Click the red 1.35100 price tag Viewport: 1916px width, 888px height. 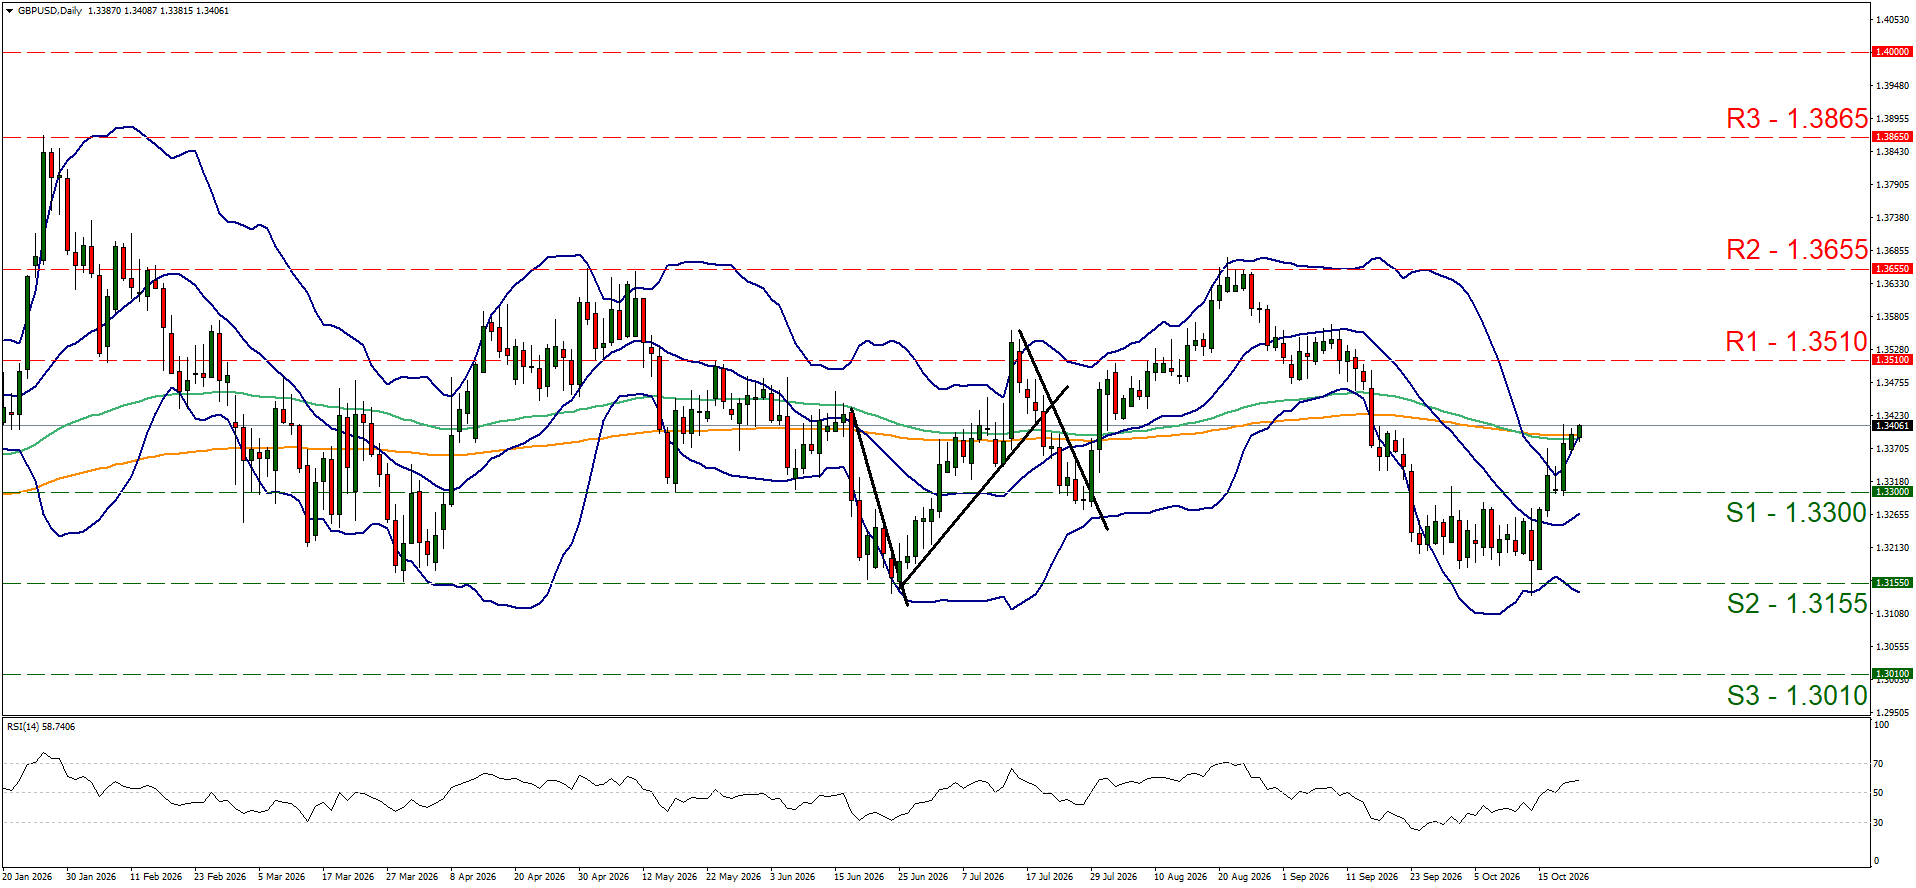(x=1892, y=360)
